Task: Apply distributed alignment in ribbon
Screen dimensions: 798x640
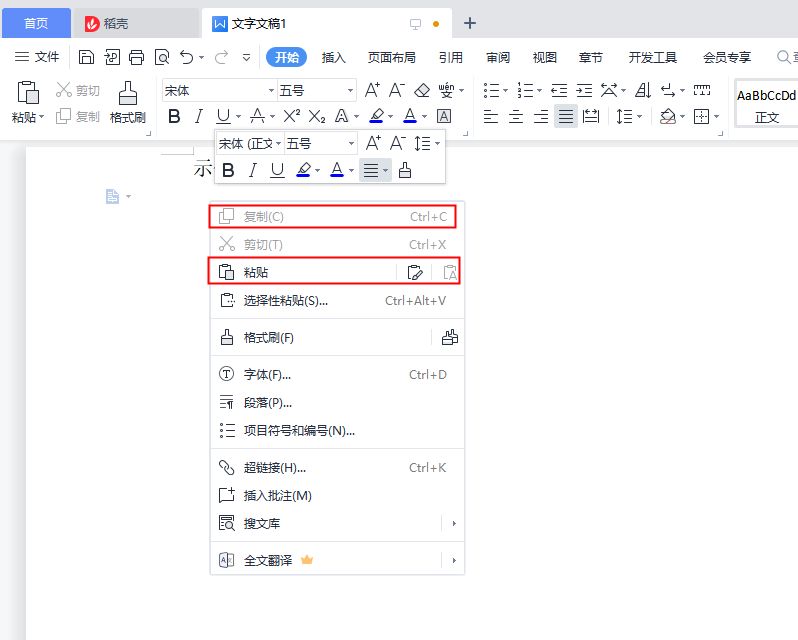Action: point(591,117)
